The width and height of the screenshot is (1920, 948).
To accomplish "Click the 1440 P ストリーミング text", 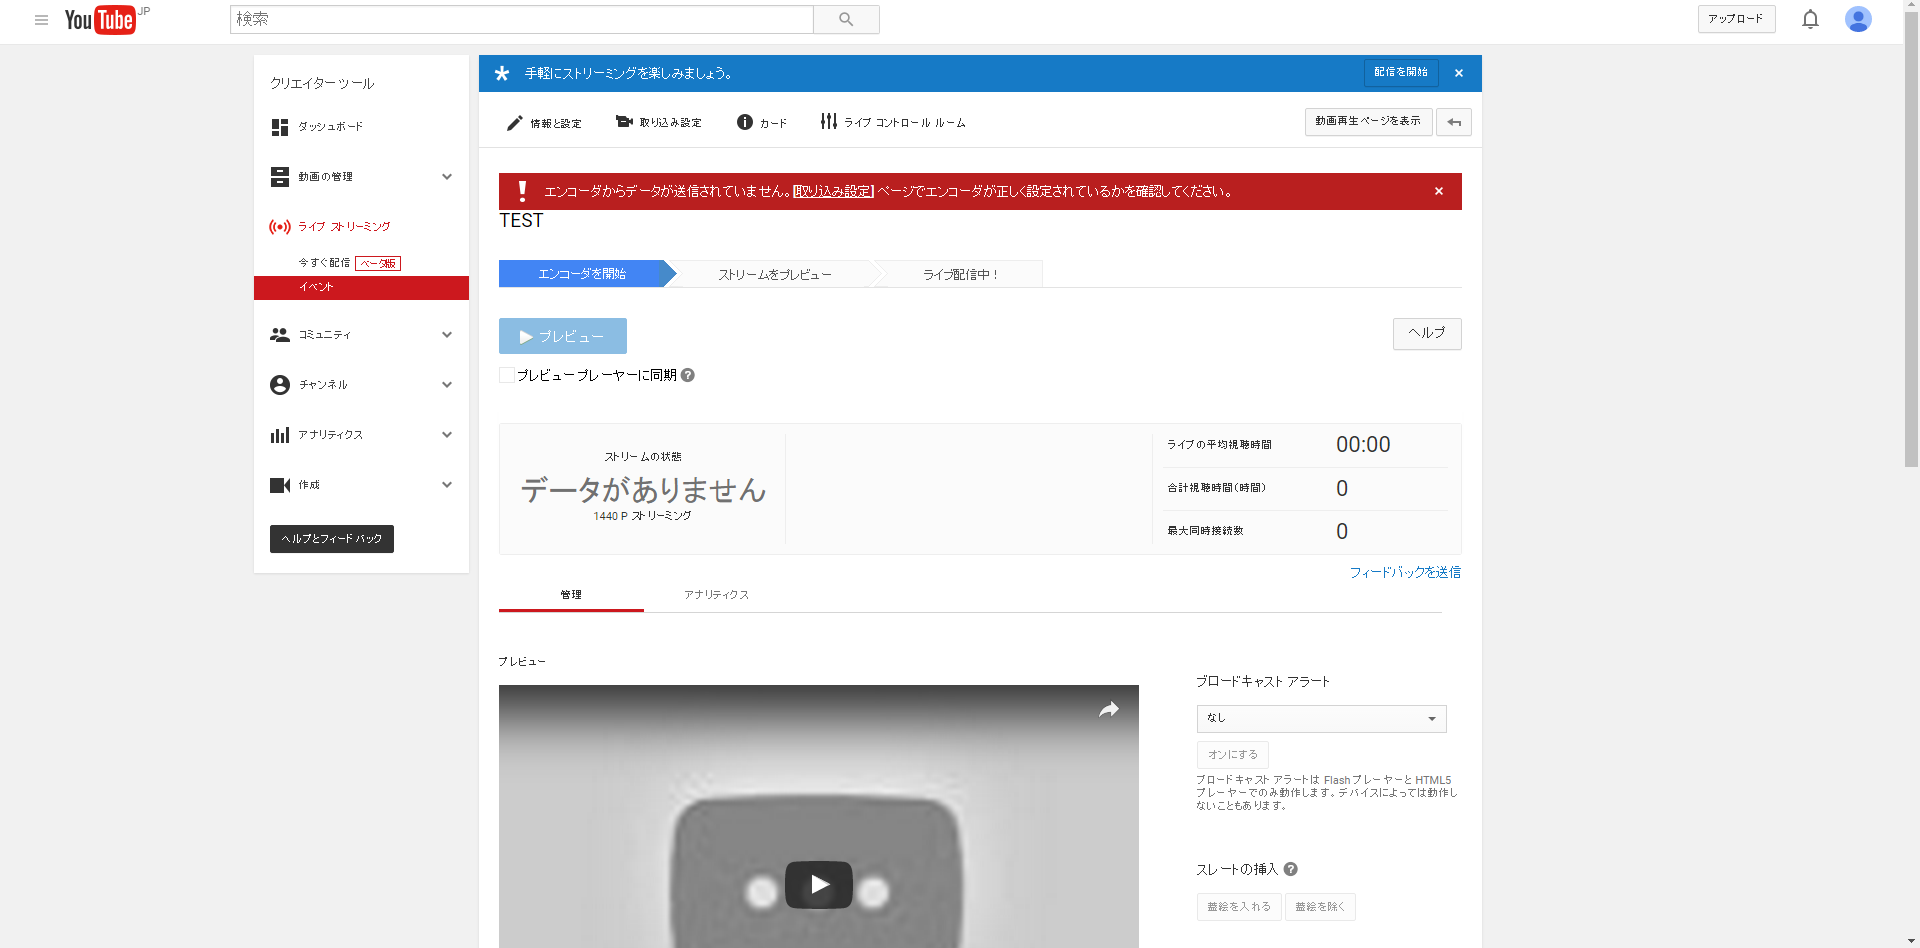I will click(x=642, y=516).
